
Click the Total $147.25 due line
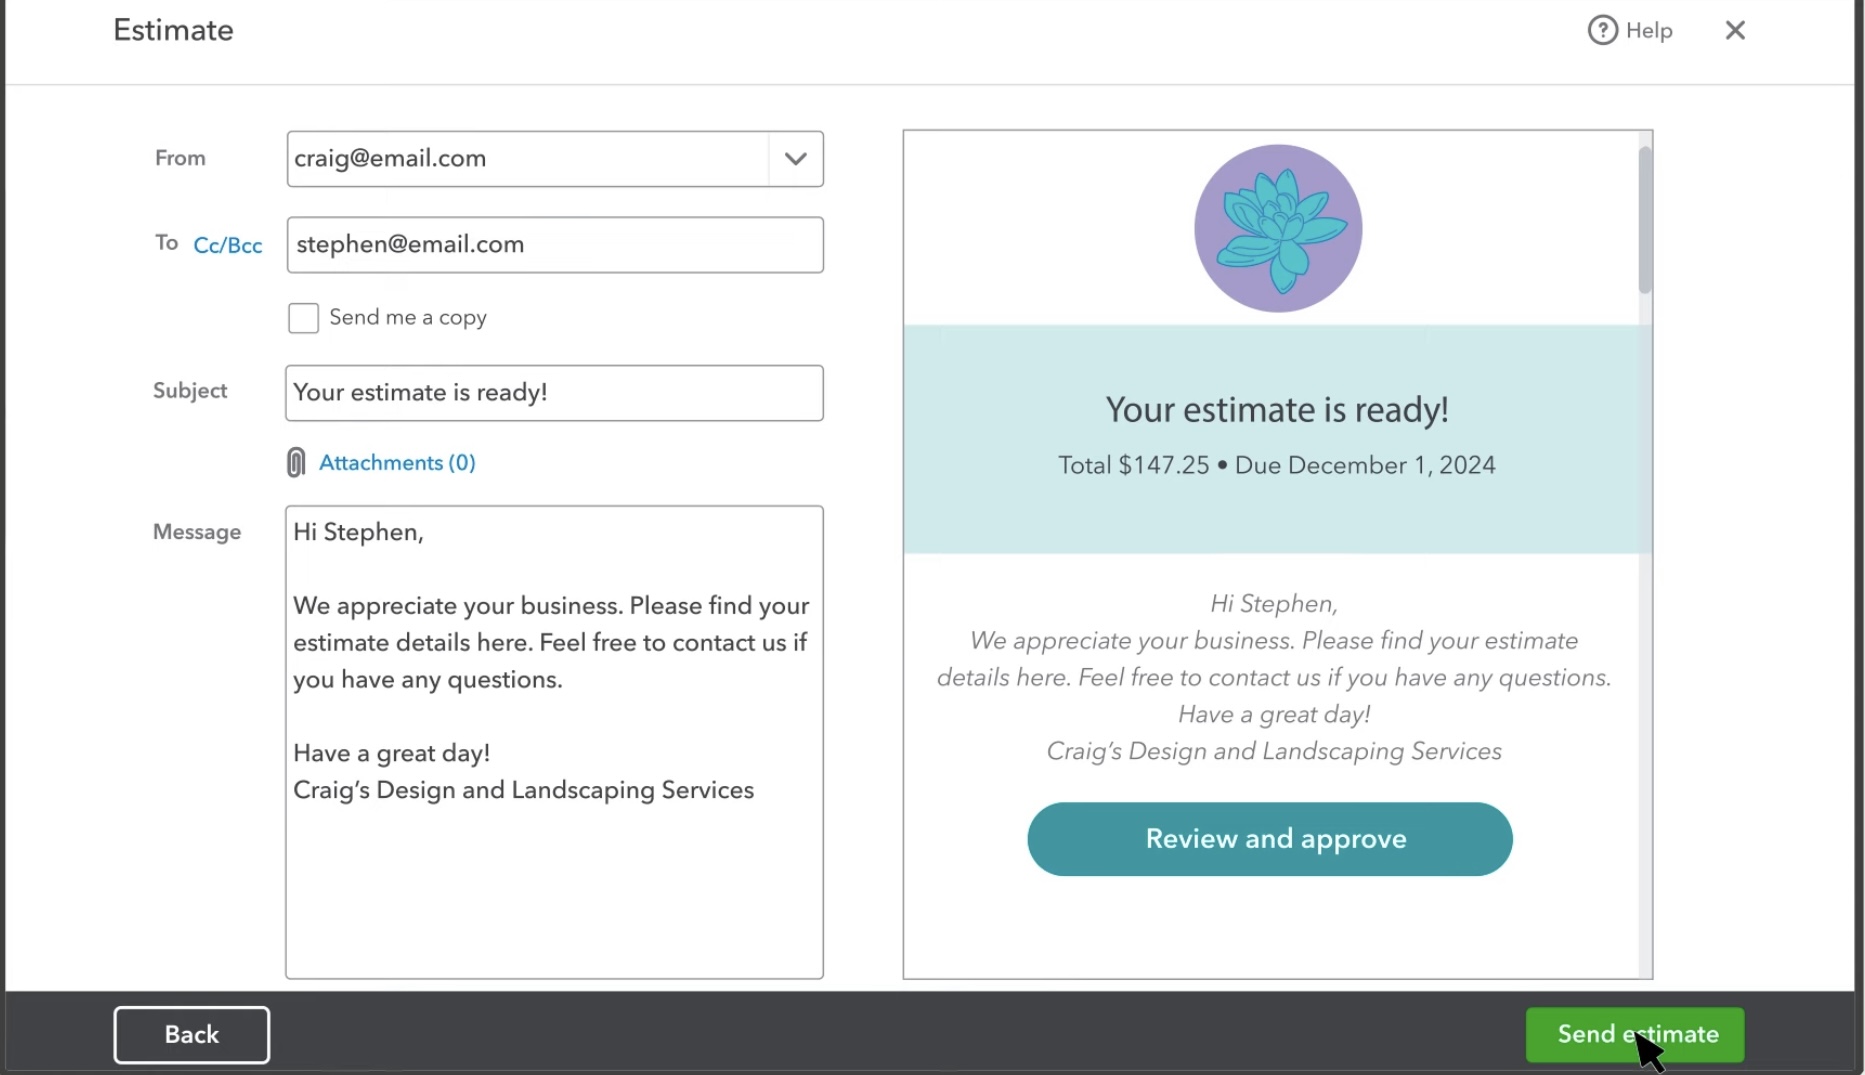(1276, 465)
